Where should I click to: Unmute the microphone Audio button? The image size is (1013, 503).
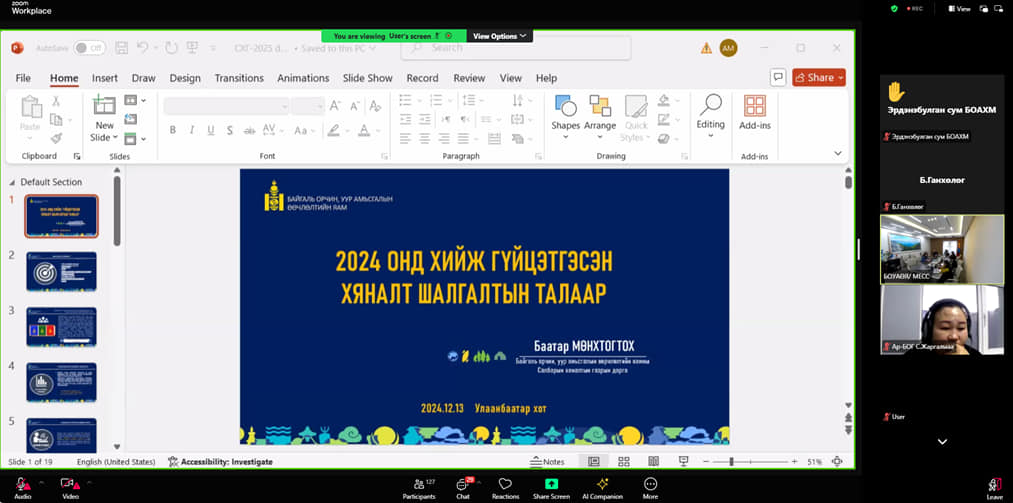[22, 487]
